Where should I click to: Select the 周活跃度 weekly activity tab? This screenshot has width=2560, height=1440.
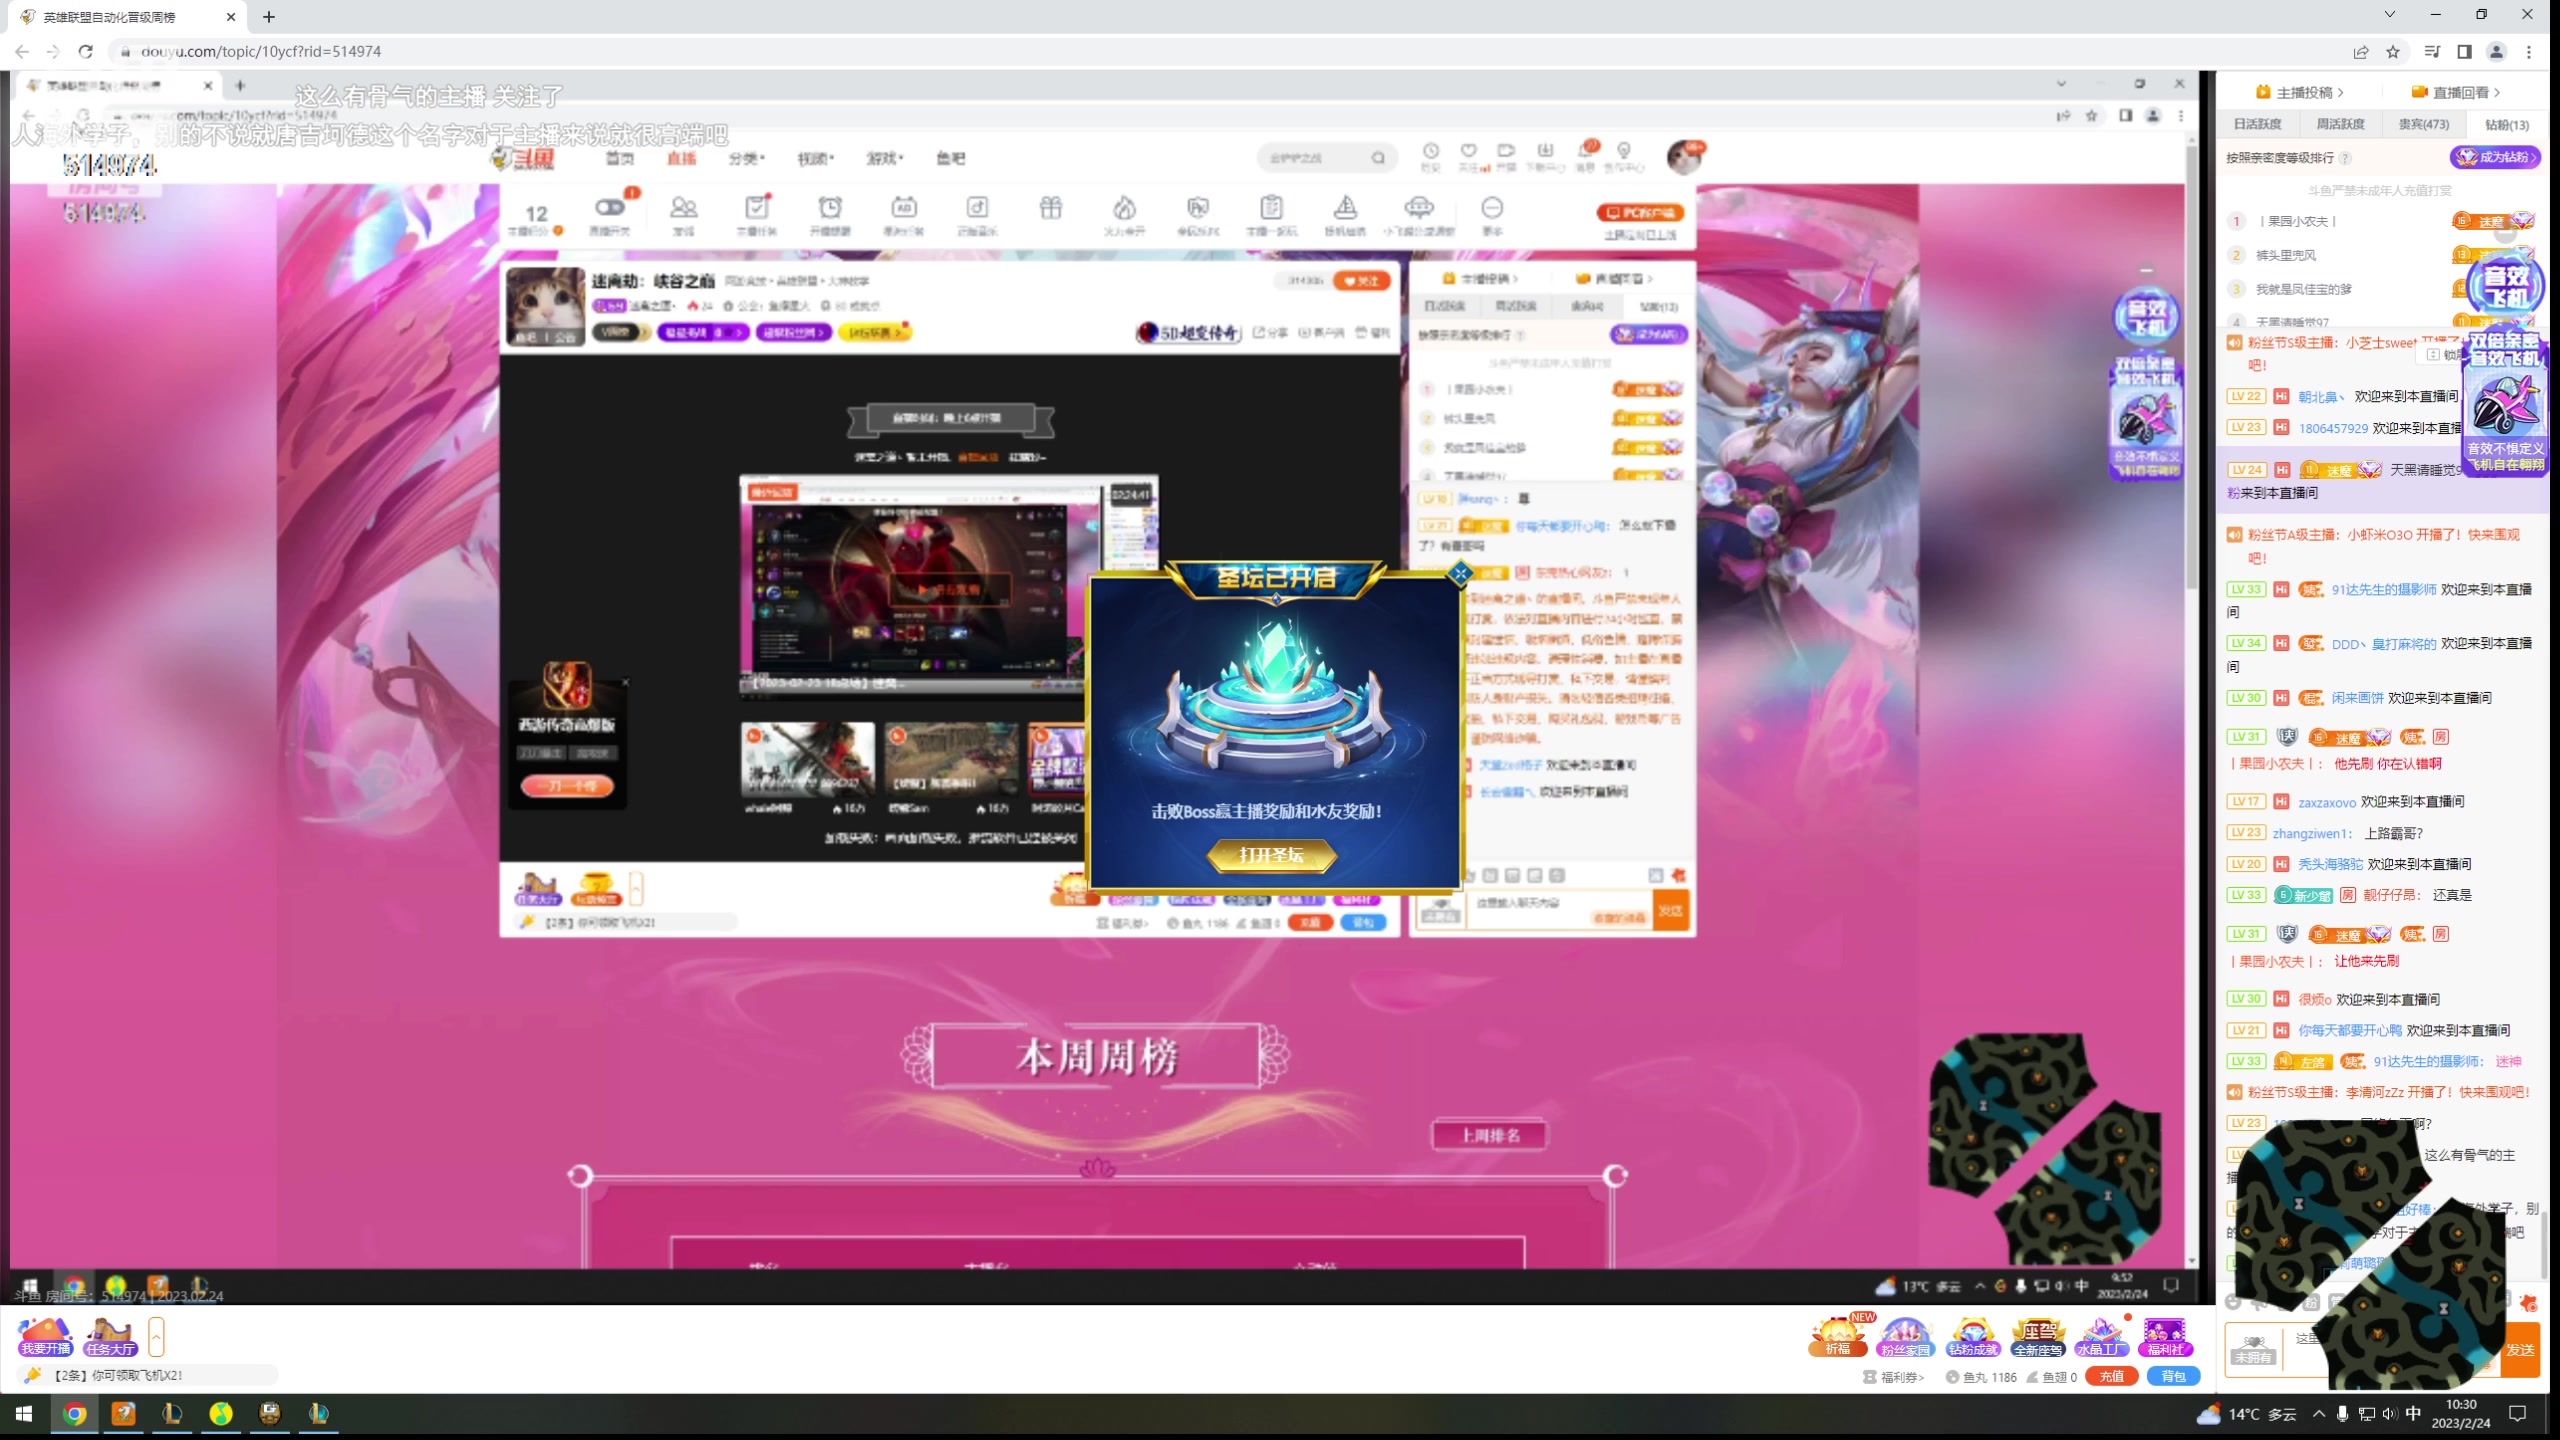point(2340,124)
